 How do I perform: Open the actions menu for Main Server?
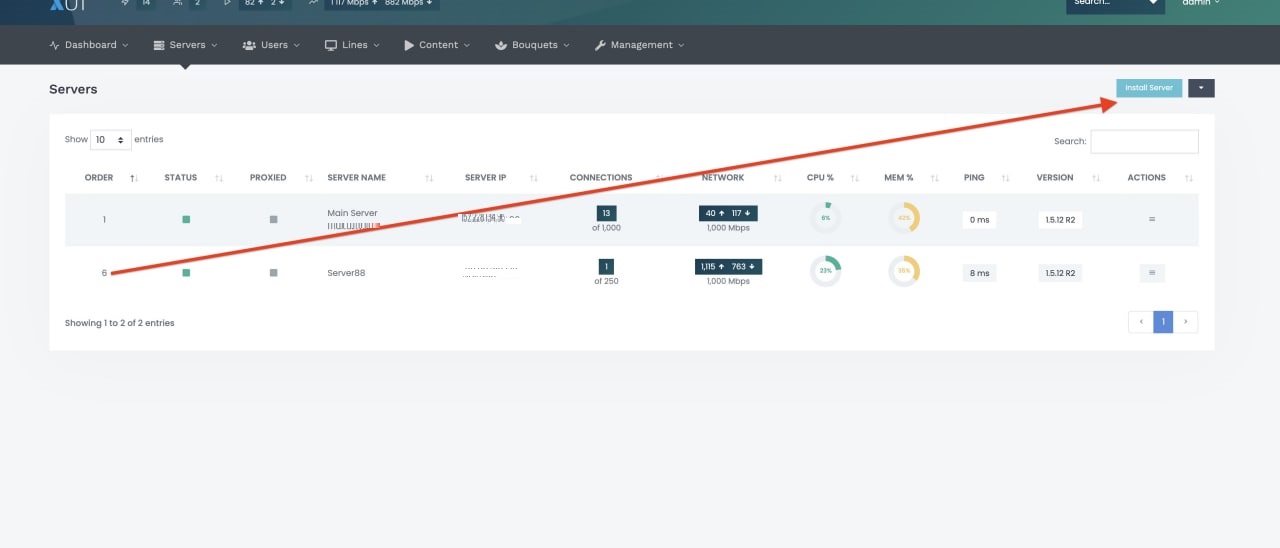pyautogui.click(x=1152, y=219)
